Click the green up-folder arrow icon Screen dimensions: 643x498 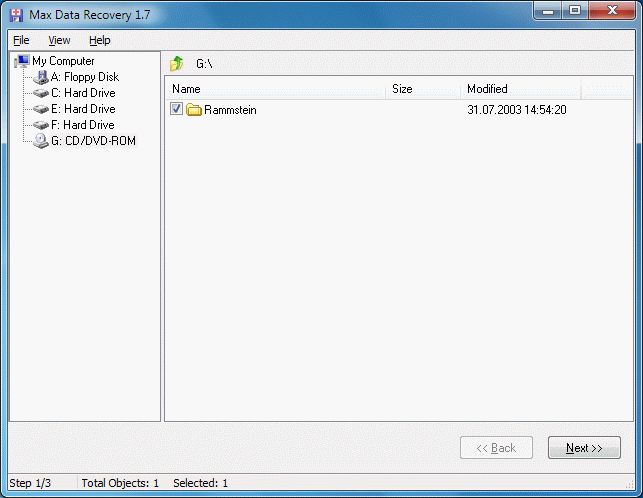[177, 64]
